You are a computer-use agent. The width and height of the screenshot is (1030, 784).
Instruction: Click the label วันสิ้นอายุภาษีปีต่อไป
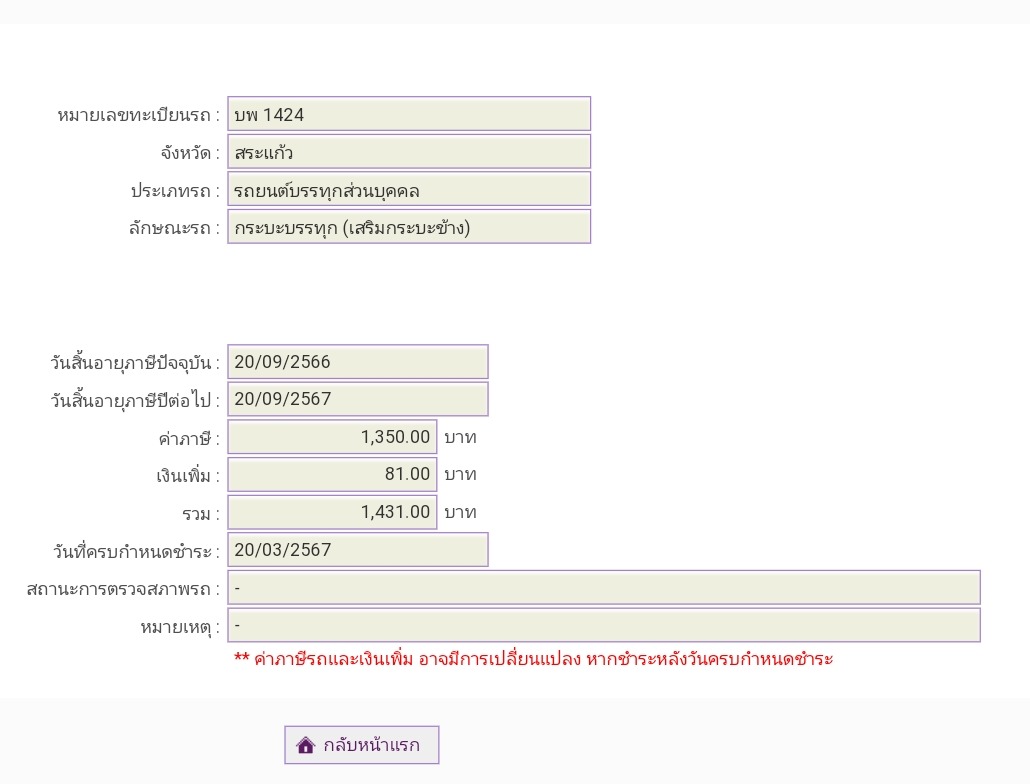coord(135,400)
